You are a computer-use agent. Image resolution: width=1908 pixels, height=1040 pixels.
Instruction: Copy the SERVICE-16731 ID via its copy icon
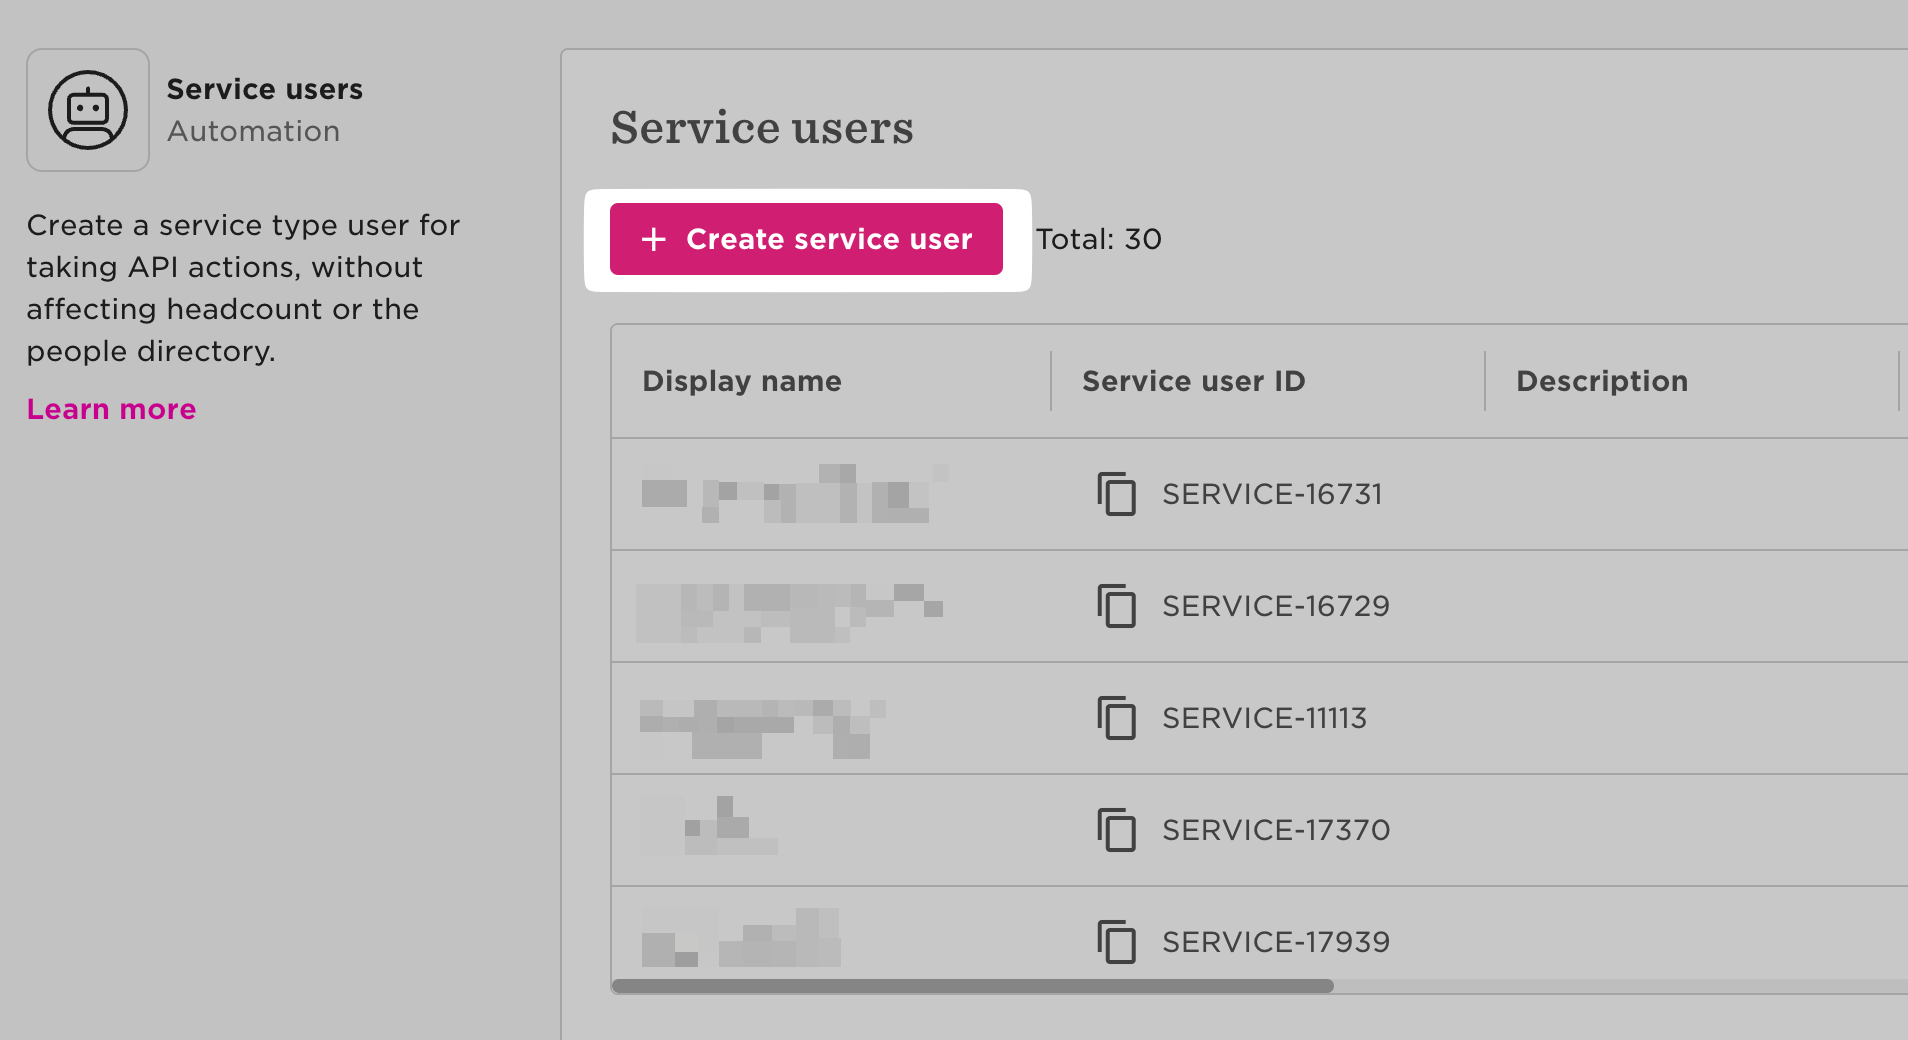pos(1116,494)
